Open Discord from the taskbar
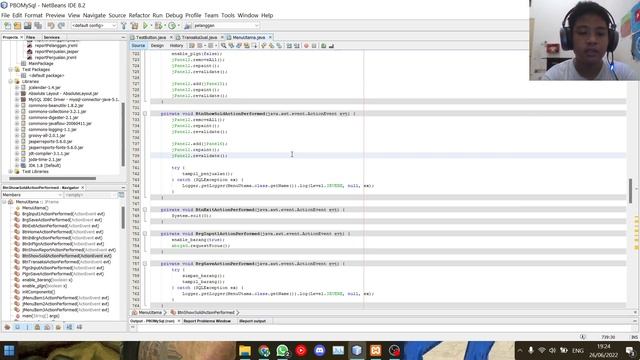The image size is (640, 360). [320, 351]
